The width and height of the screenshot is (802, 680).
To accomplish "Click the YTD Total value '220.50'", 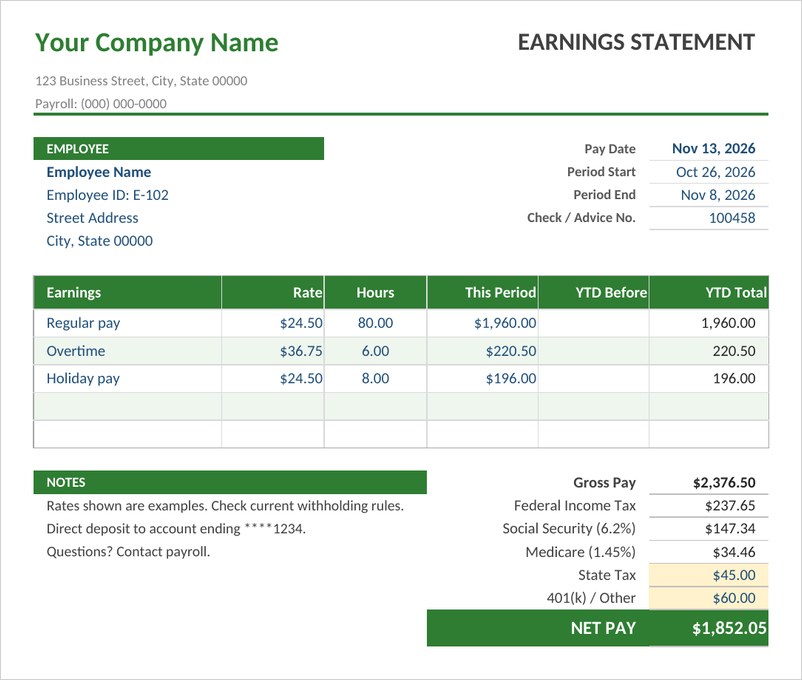I will 734,351.
